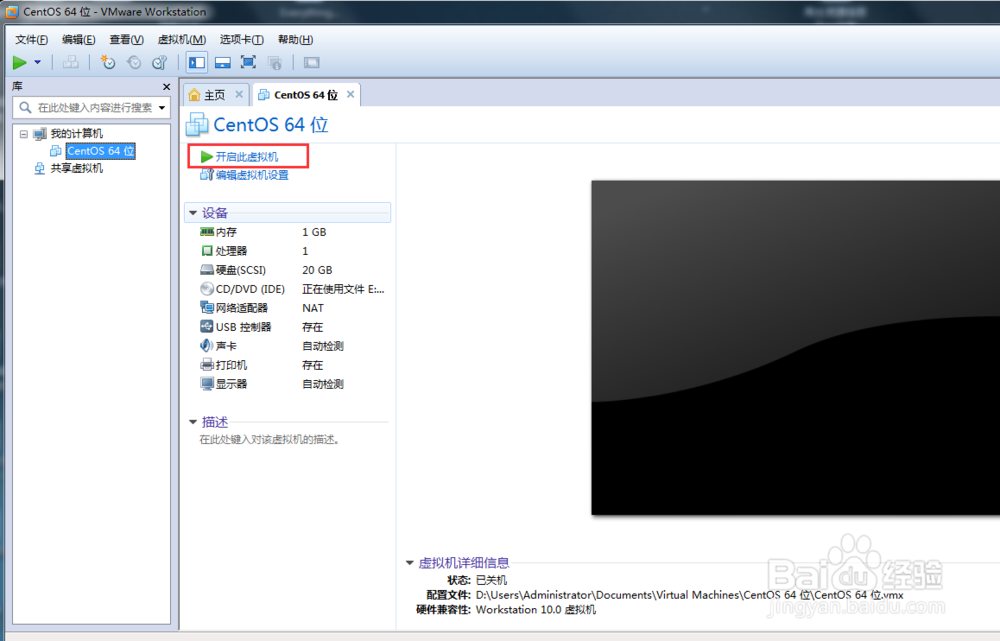Viewport: 1000px width, 641px height.
Task: Take a snapshot with the snapshot icon
Action: pyautogui.click(x=108, y=63)
